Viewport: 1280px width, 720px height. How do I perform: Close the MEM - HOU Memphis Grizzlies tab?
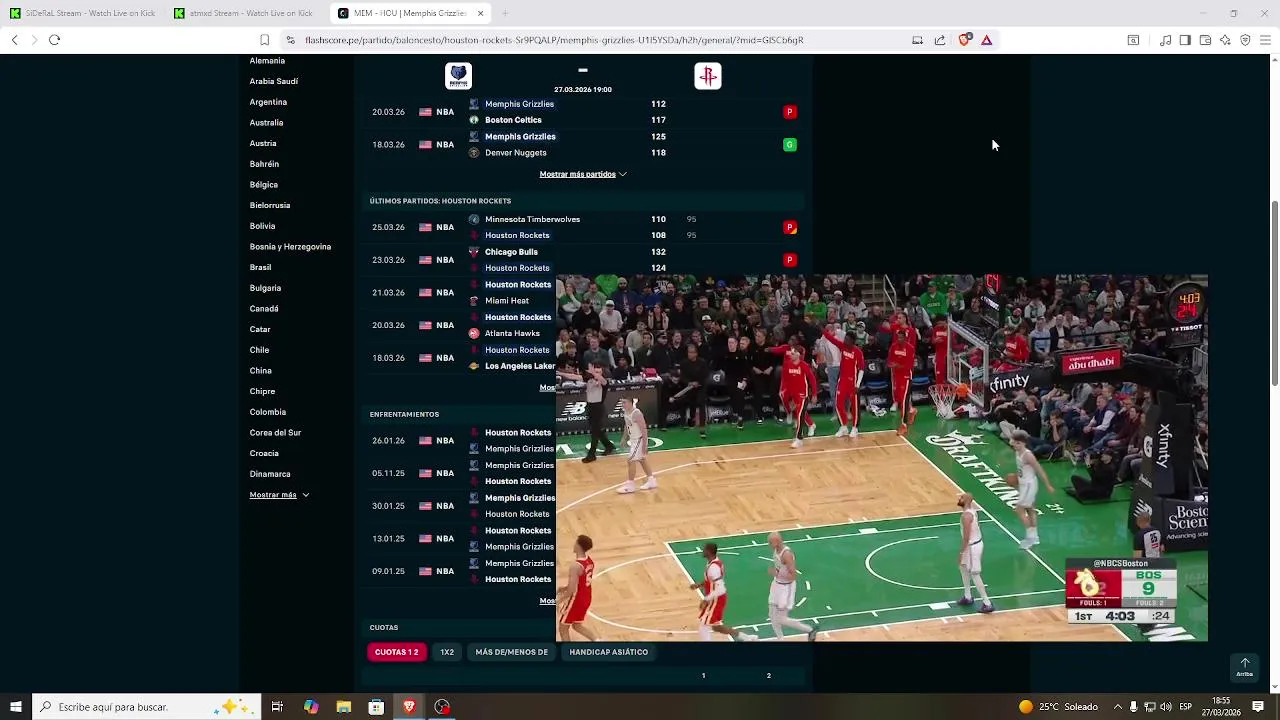tap(480, 13)
